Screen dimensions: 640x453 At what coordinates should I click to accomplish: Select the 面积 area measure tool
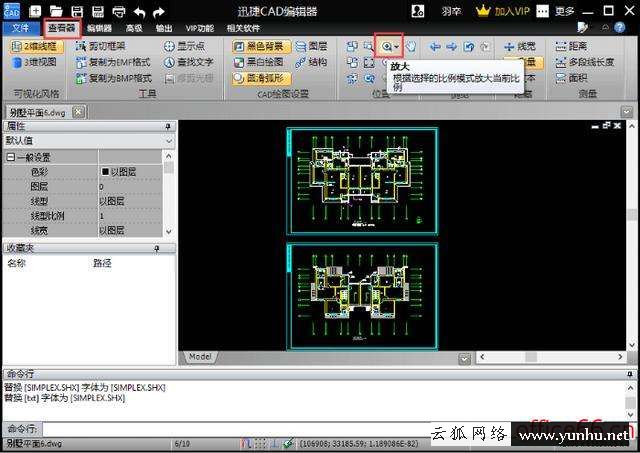[571, 78]
